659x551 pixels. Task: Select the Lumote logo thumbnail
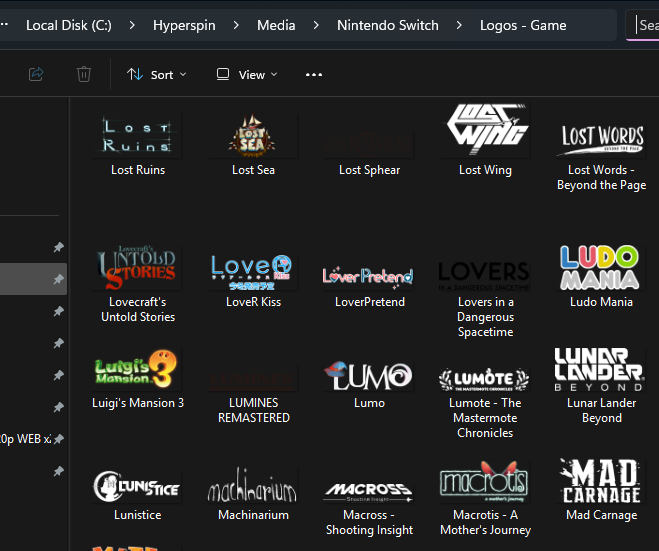[485, 379]
